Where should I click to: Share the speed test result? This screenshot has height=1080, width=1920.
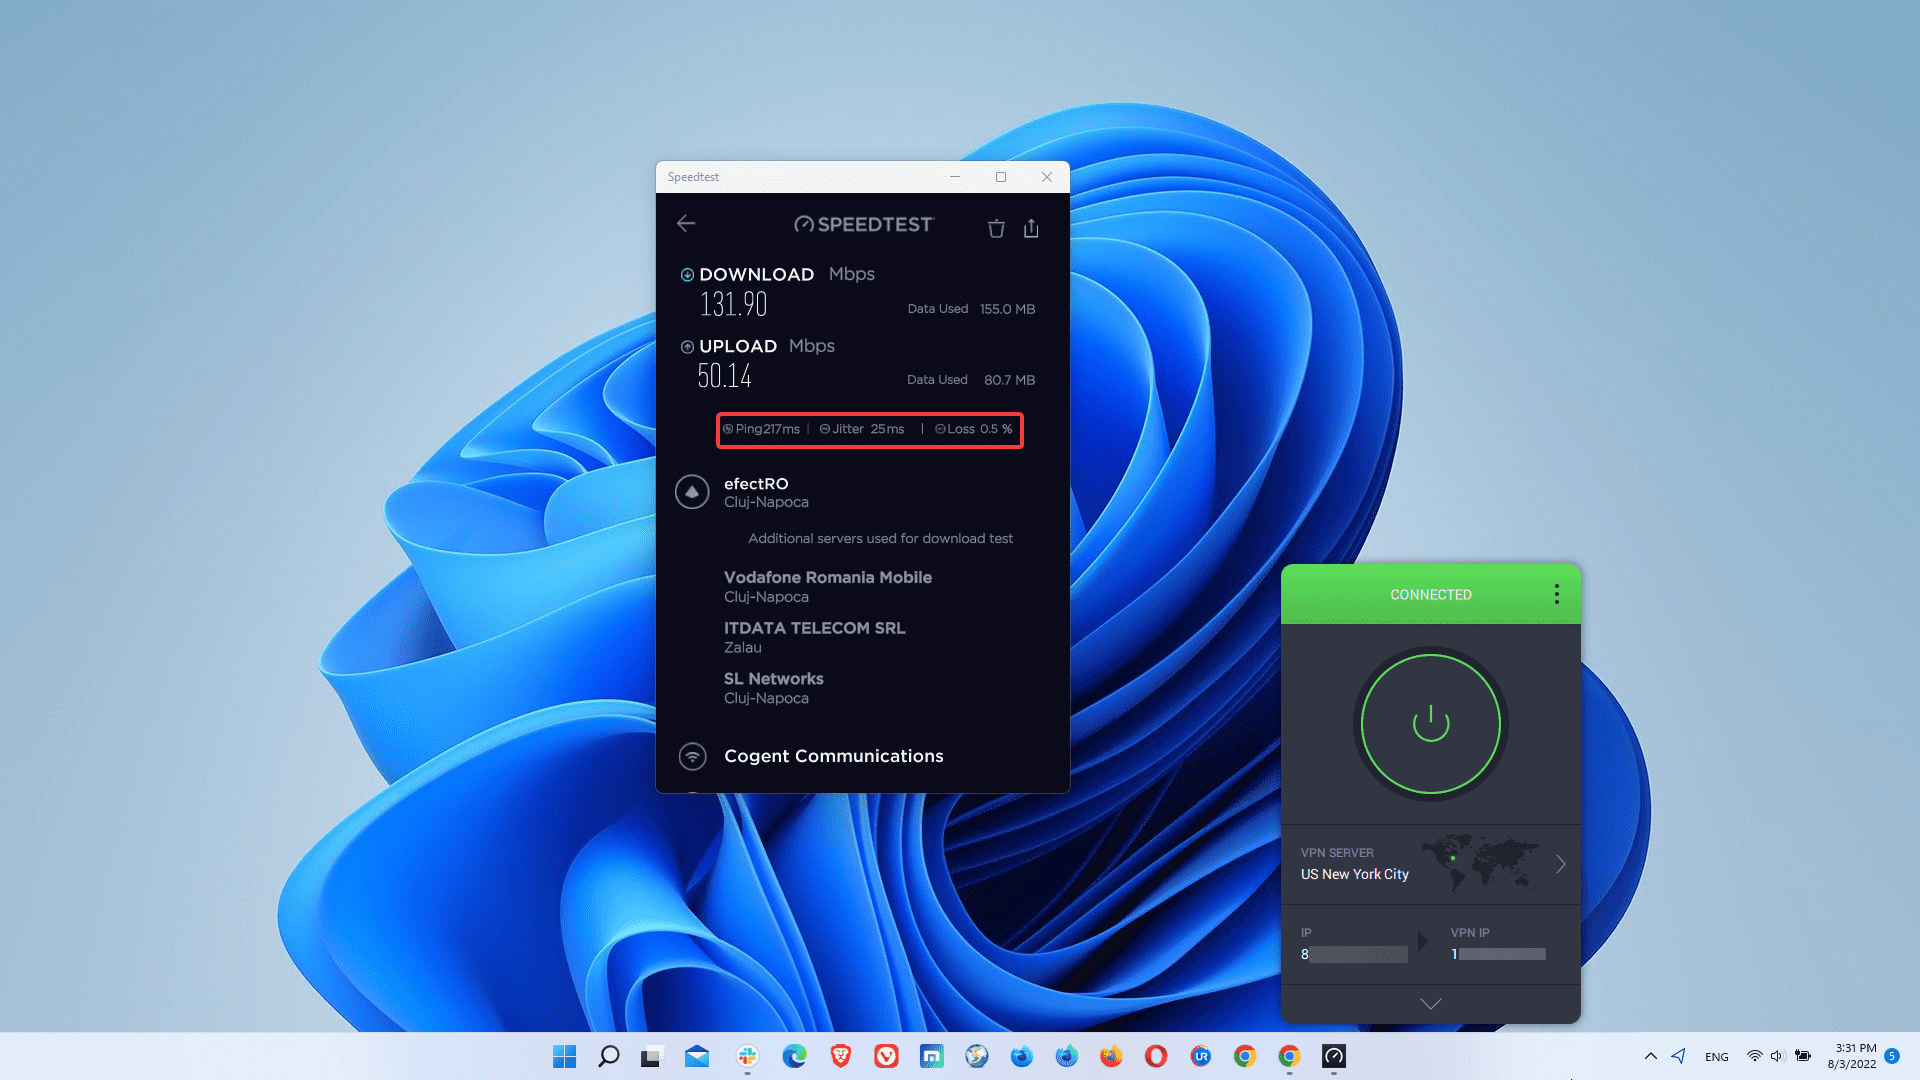[x=1031, y=228]
